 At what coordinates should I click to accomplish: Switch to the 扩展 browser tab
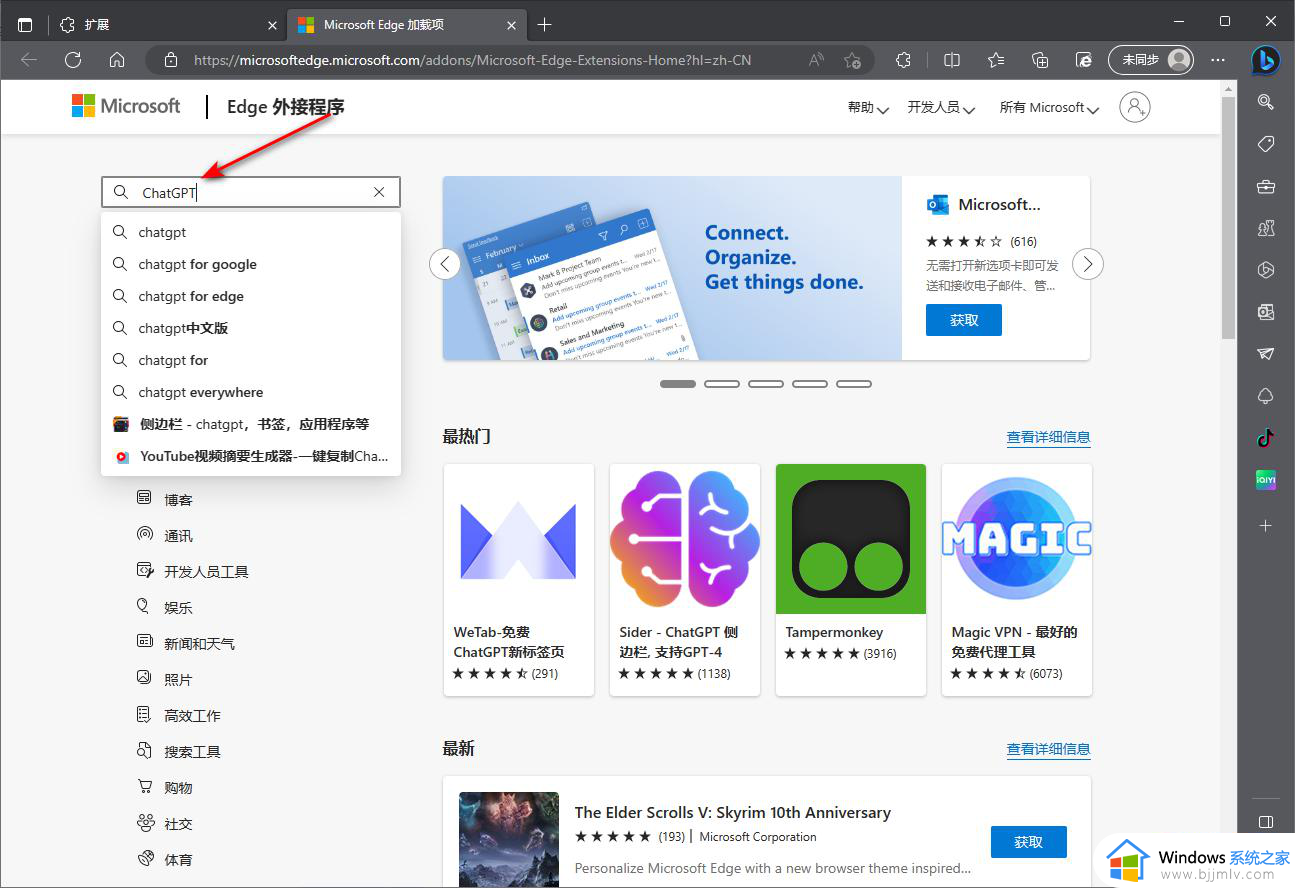click(167, 25)
